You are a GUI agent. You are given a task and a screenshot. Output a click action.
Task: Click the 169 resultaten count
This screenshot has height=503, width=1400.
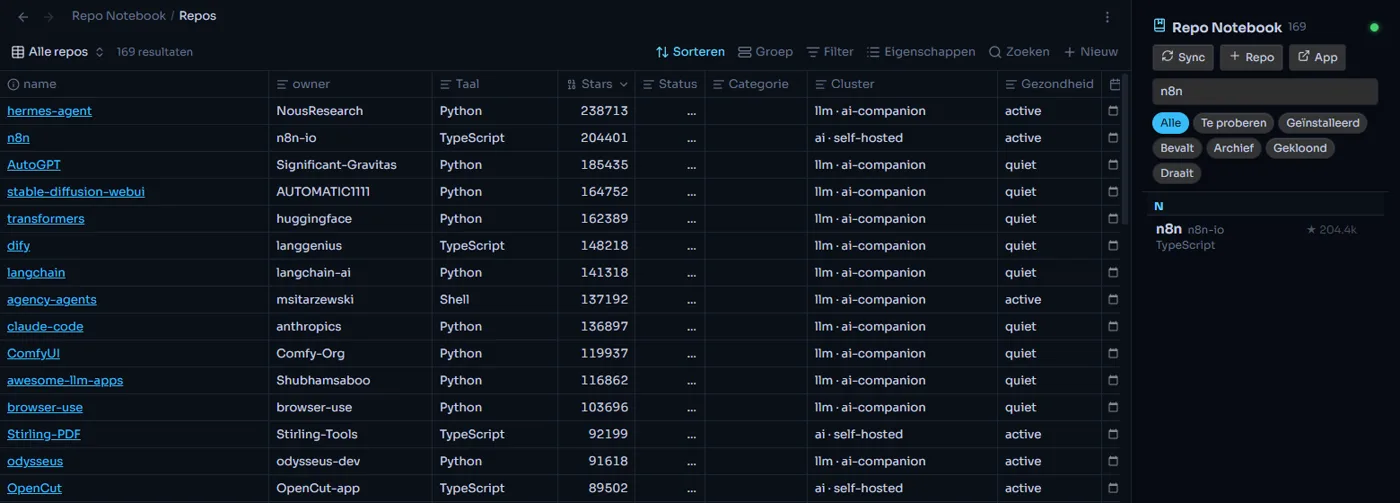155,52
